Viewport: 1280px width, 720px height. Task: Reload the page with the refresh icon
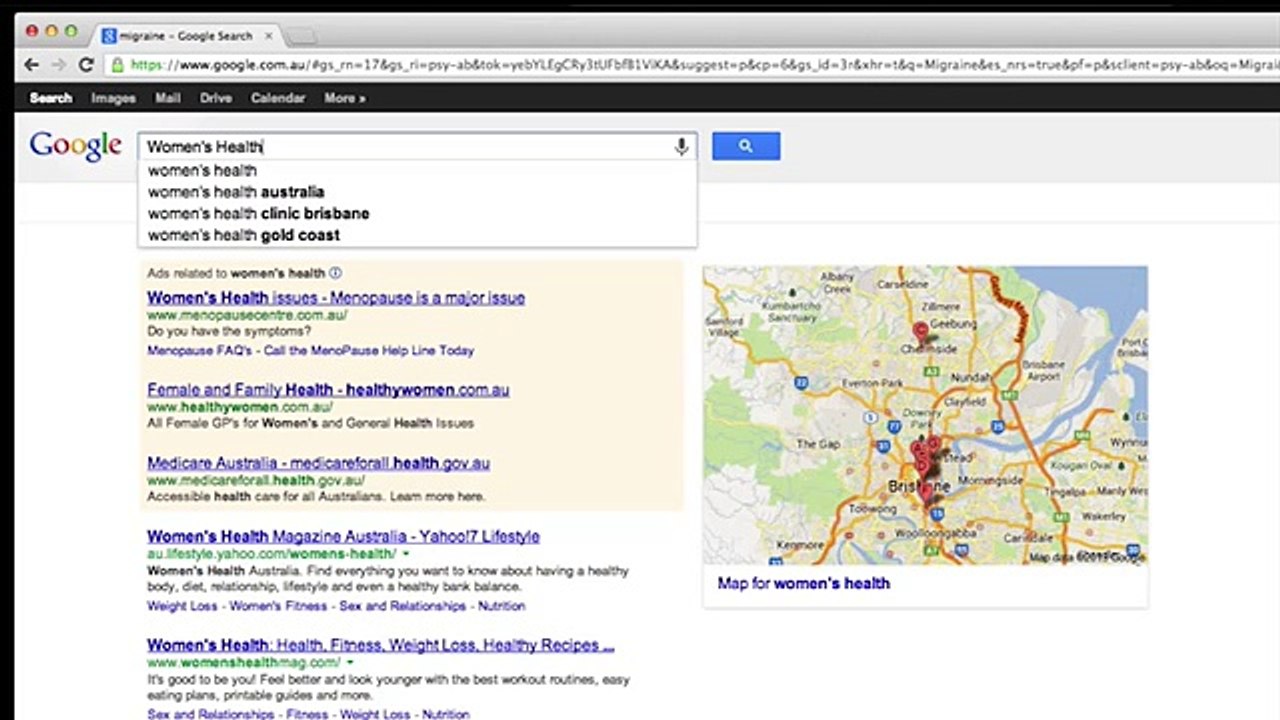[86, 65]
